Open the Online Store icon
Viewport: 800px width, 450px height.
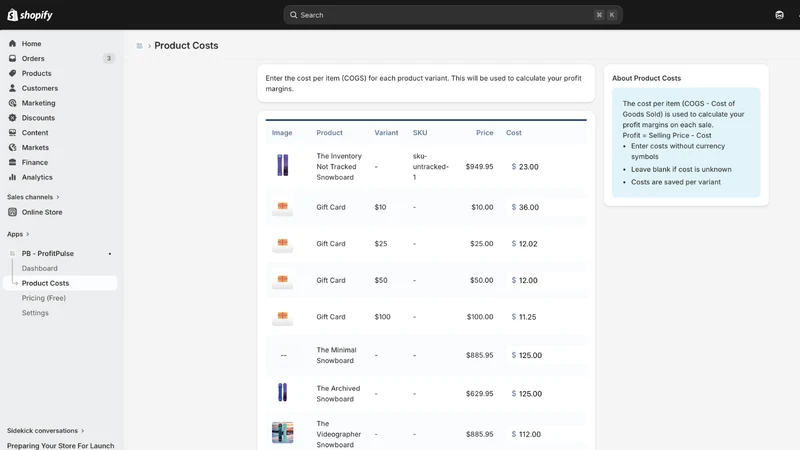(12, 212)
